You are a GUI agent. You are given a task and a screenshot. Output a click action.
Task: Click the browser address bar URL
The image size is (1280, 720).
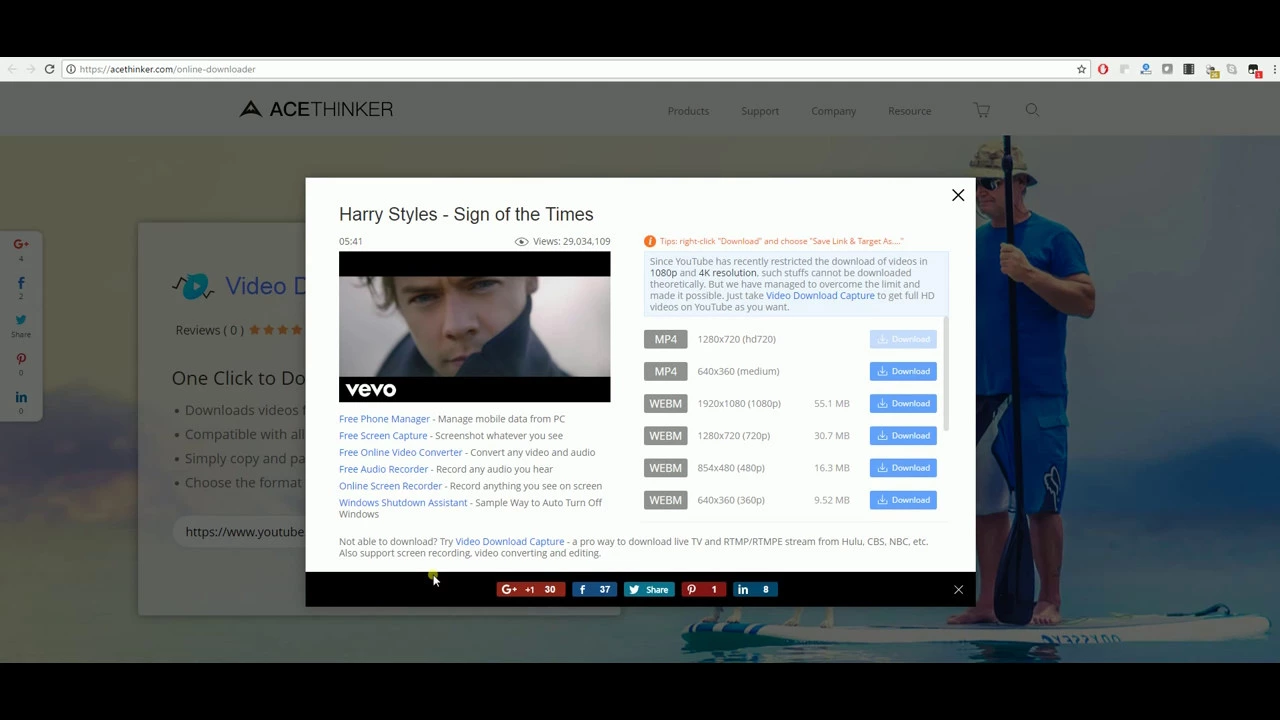tap(167, 69)
